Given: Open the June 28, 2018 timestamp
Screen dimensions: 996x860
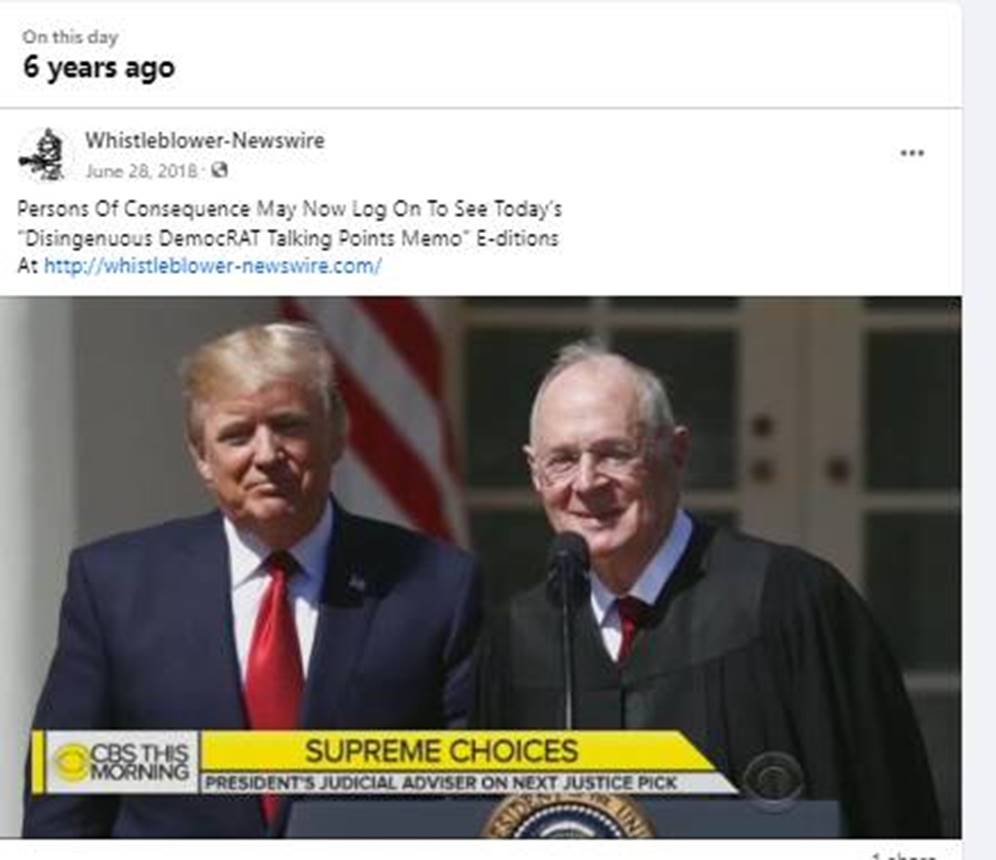Looking at the screenshot, I should click(x=141, y=171).
